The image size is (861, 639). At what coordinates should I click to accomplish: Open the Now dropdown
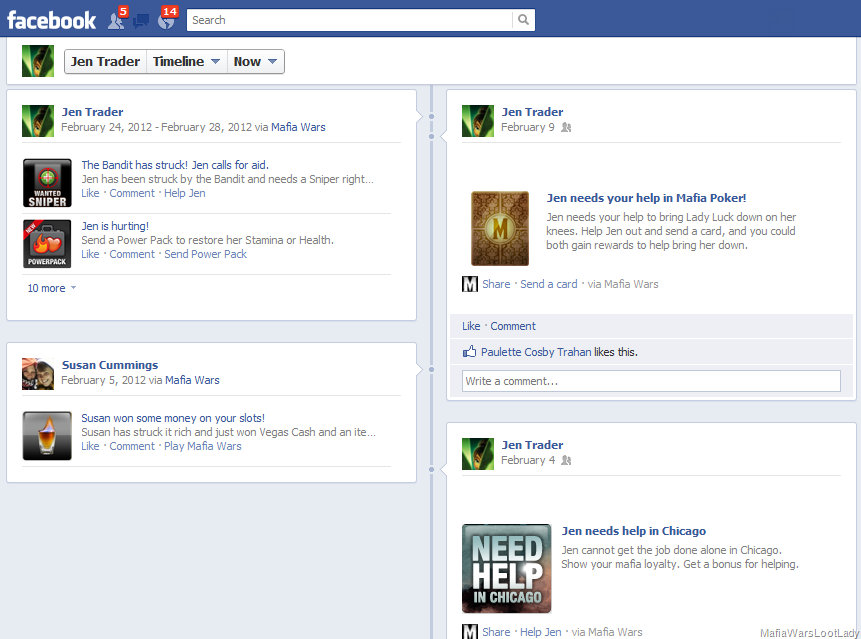[x=255, y=61]
